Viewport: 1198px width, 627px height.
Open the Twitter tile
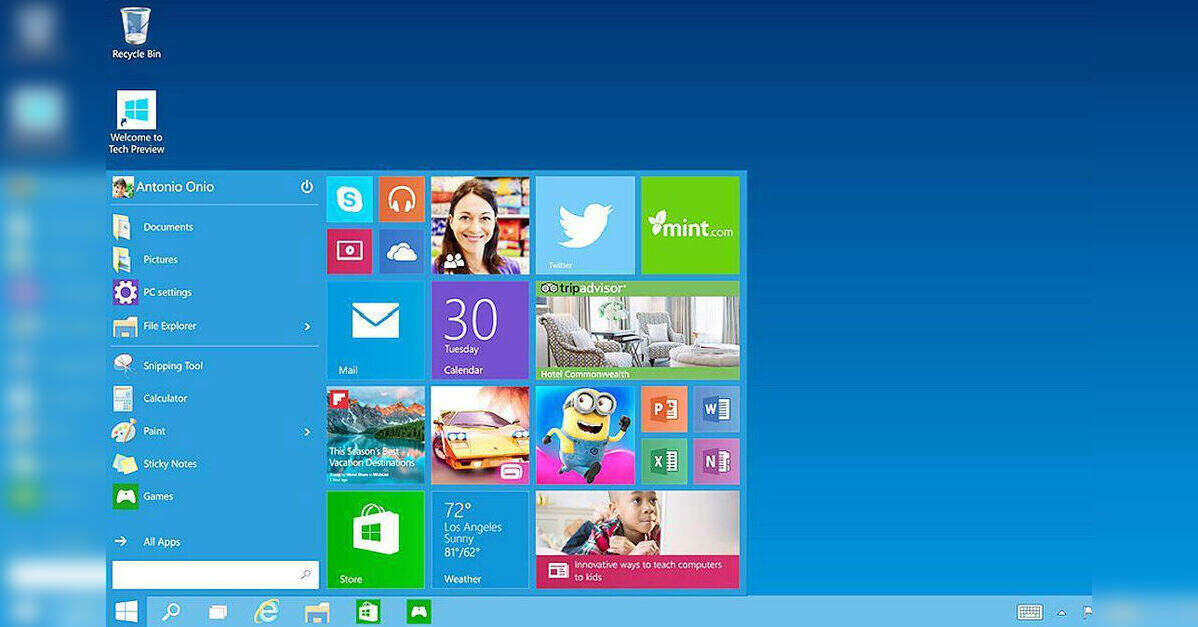click(585, 225)
